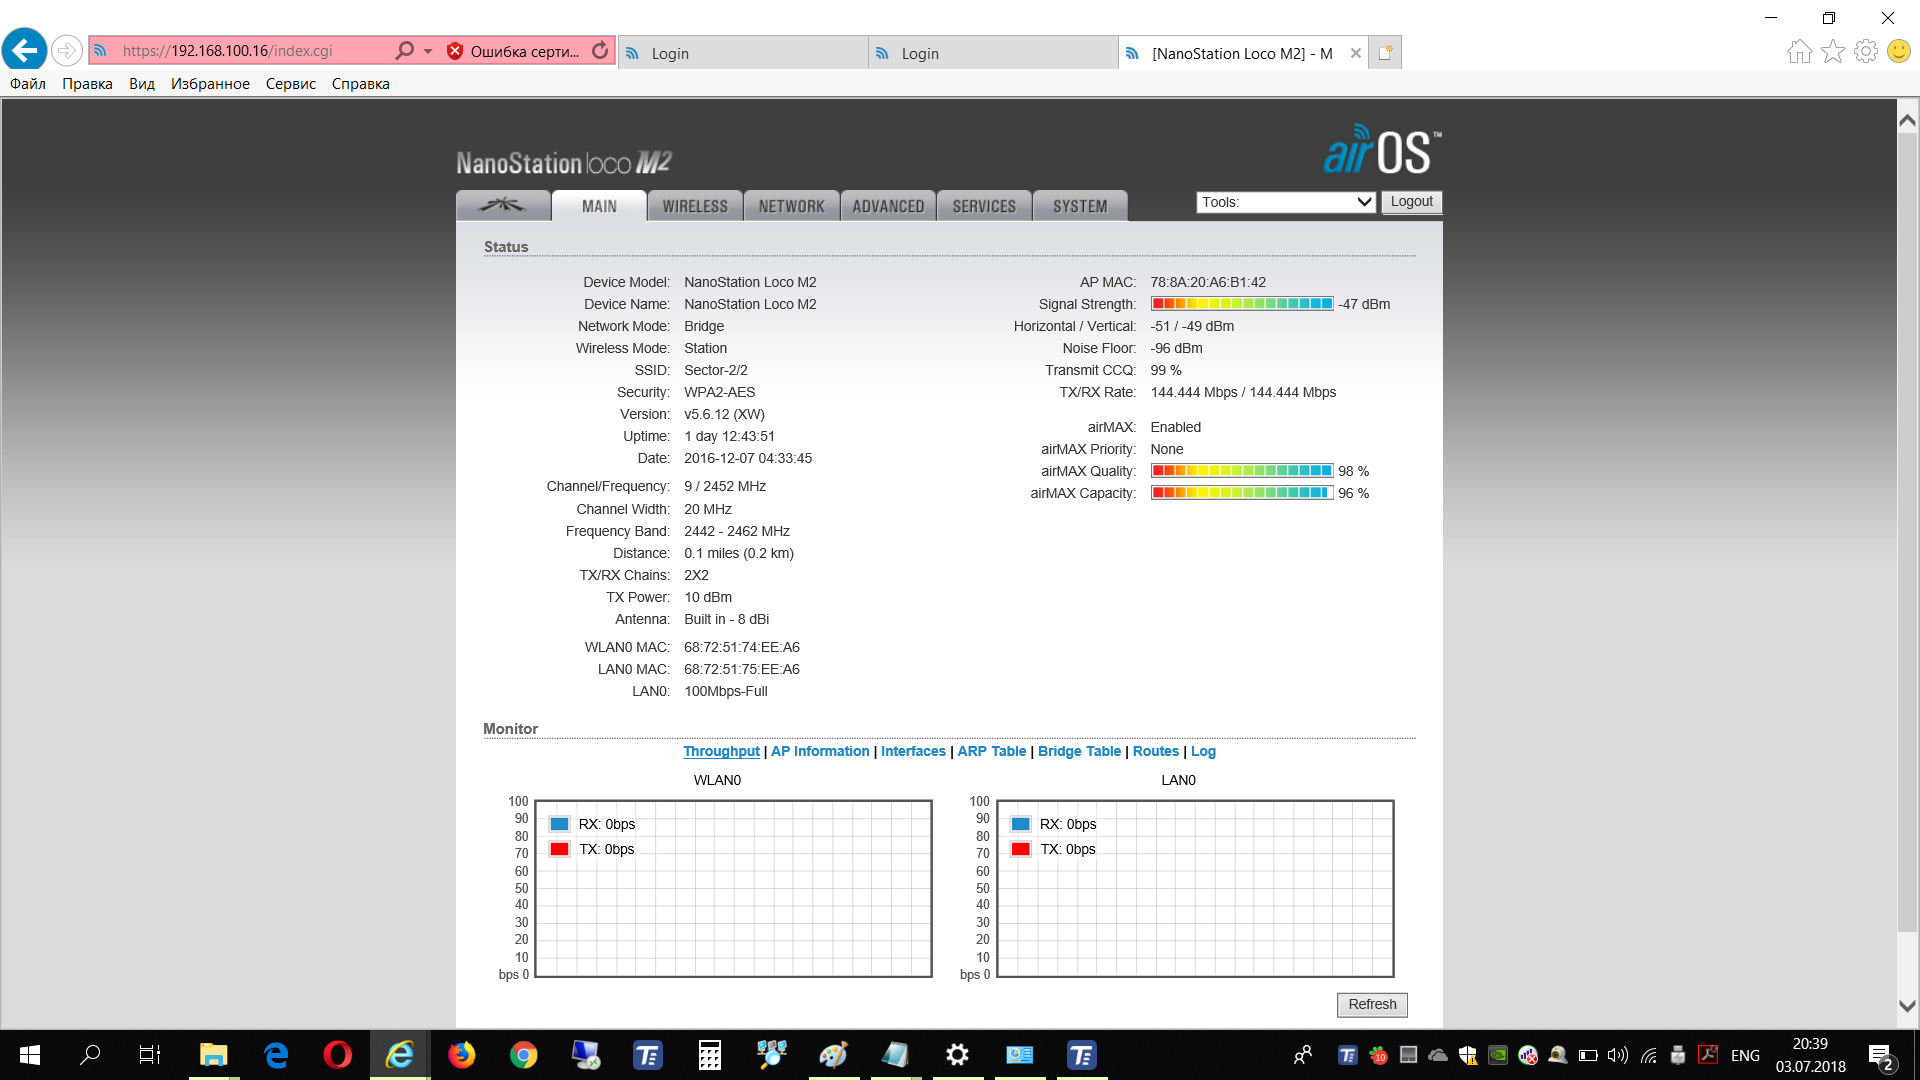This screenshot has width=1920, height=1080.
Task: Launch Opera from the taskbar
Action: [337, 1055]
